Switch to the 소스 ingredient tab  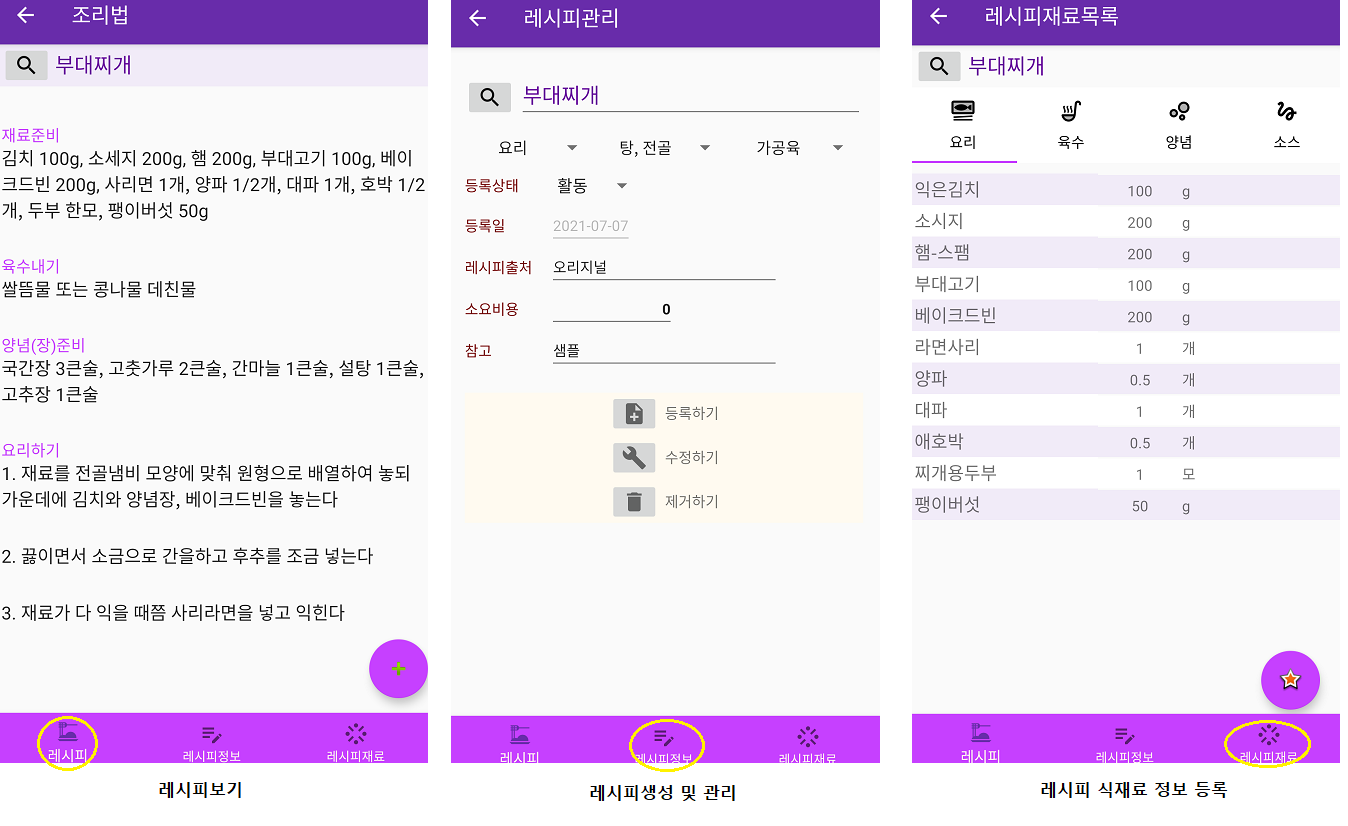click(1287, 125)
